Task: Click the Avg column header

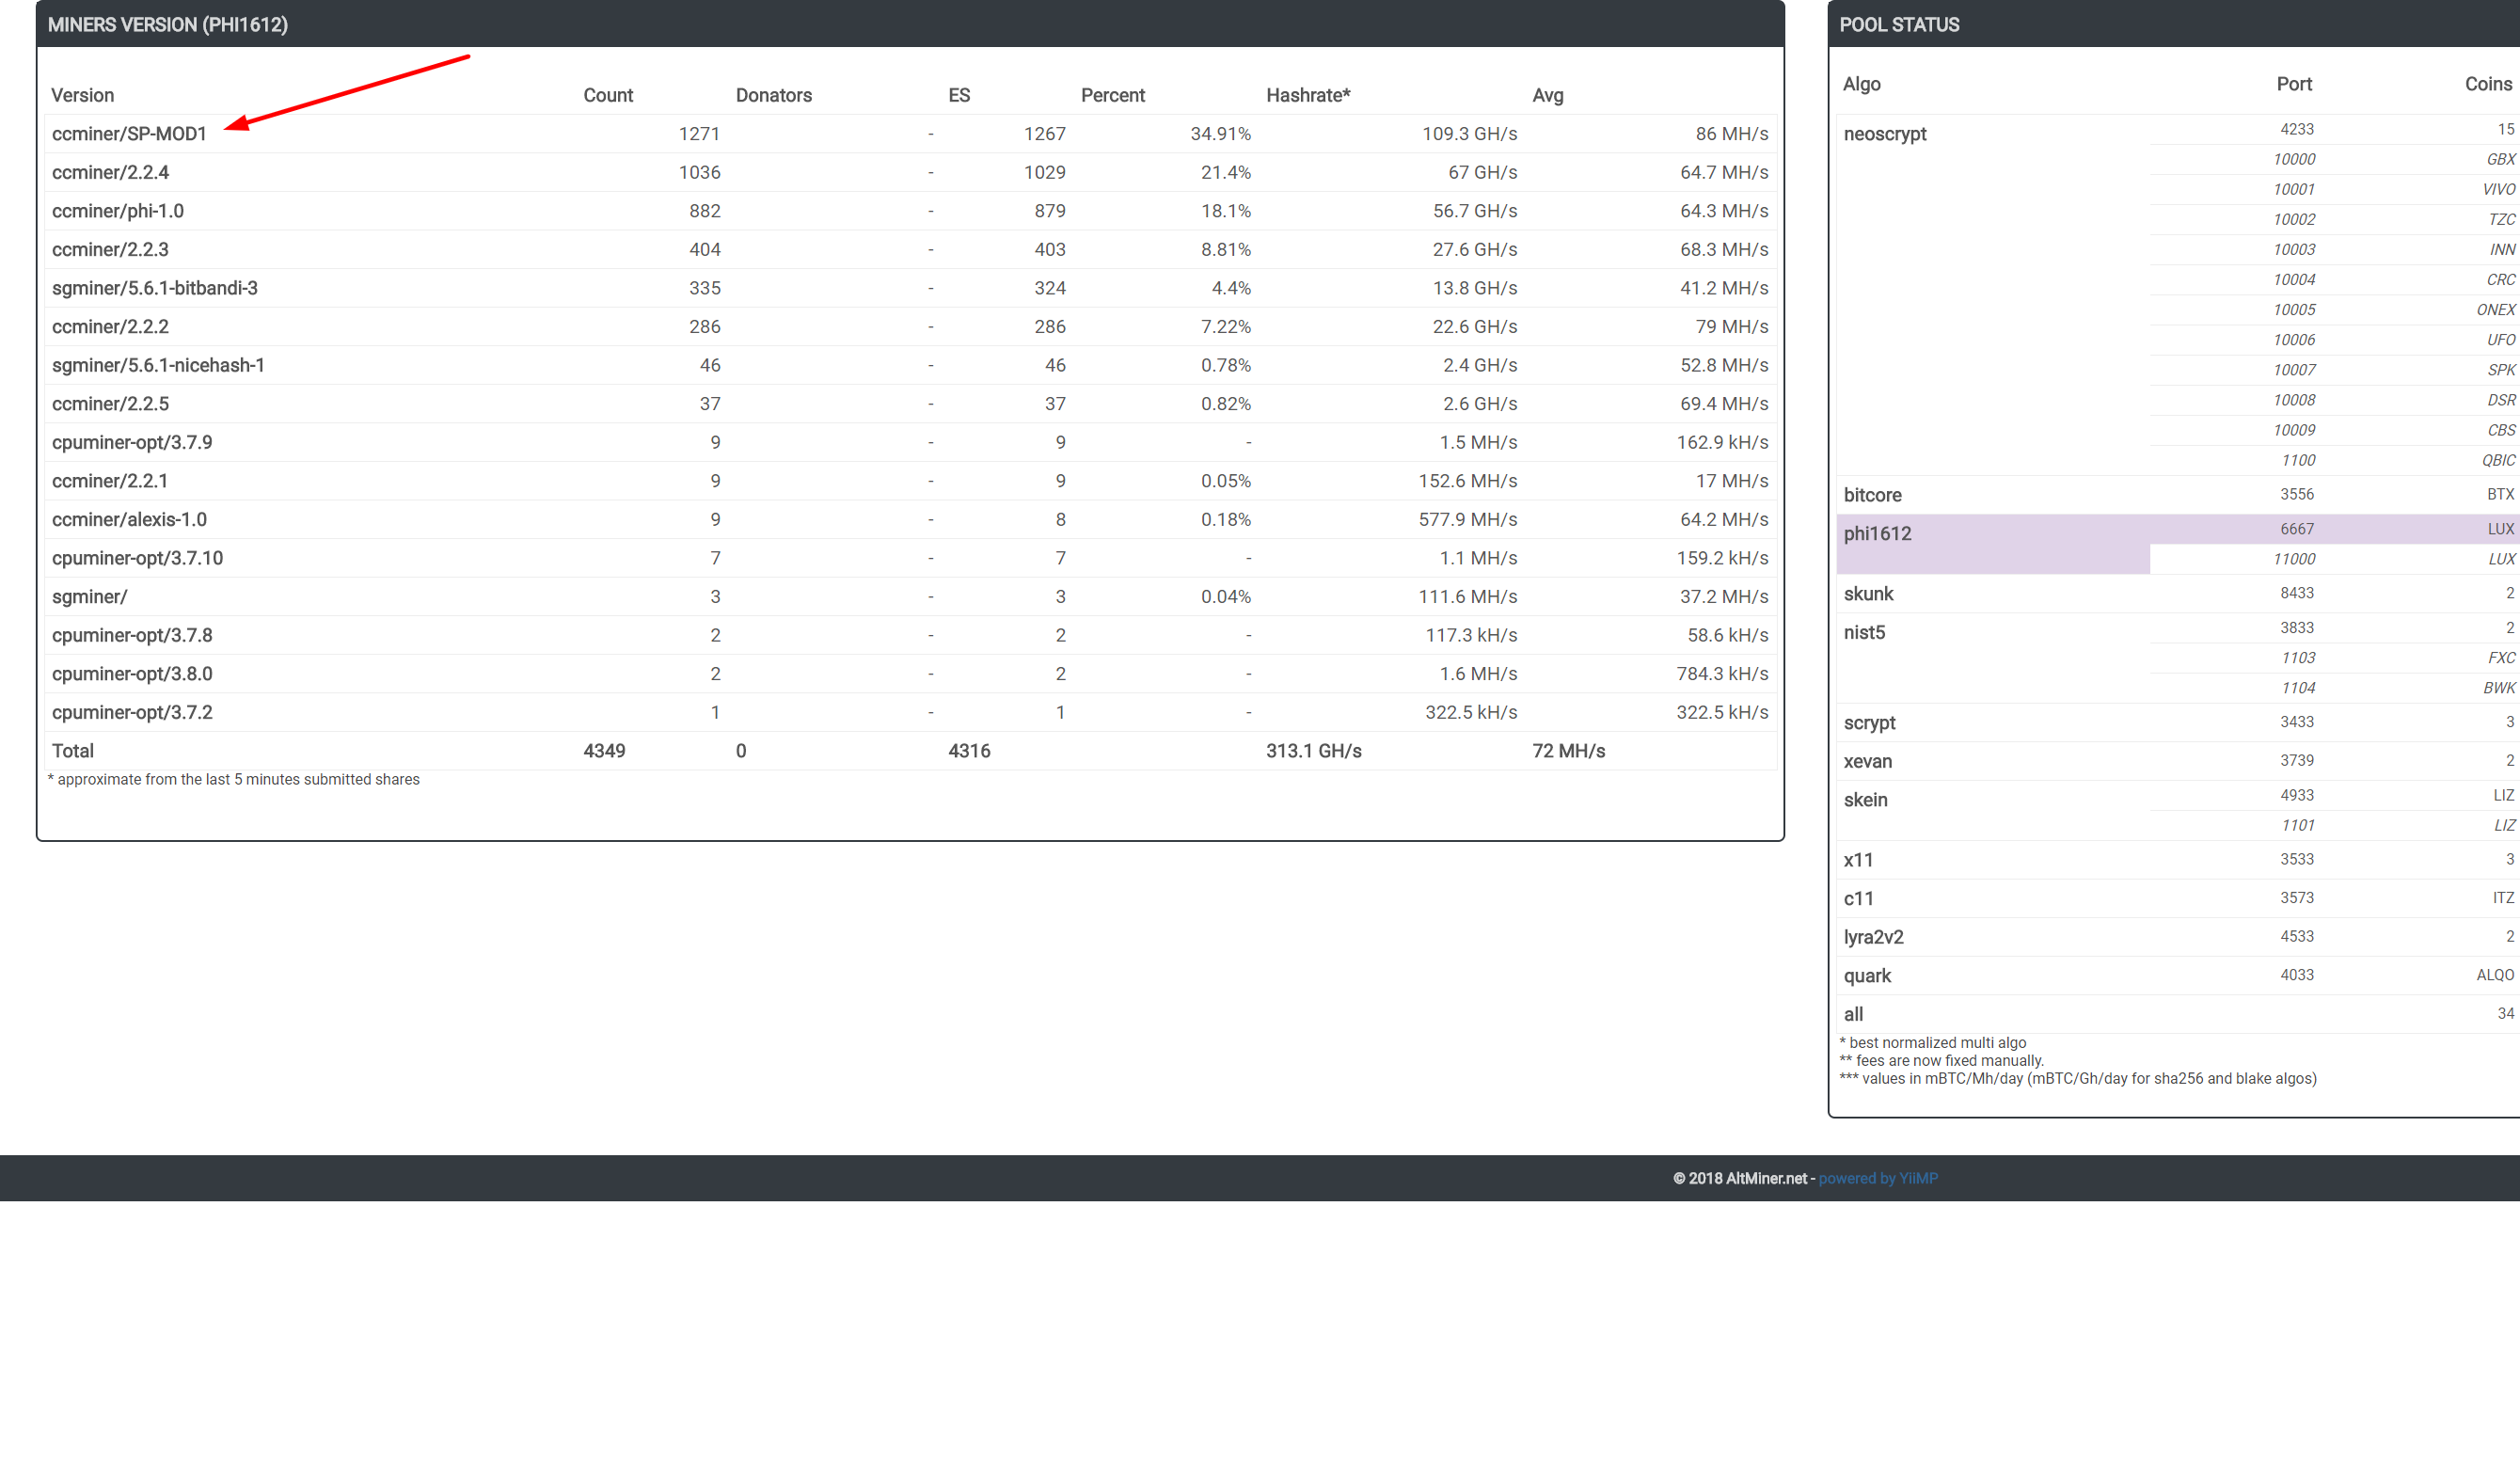Action: 1548,95
